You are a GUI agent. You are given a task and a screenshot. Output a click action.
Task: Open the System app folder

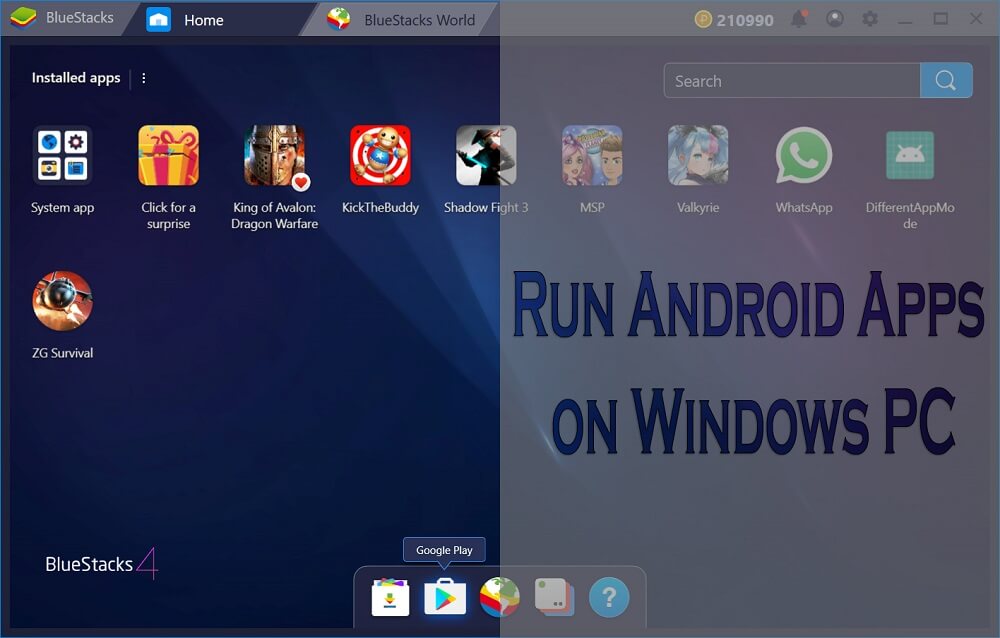tap(62, 156)
